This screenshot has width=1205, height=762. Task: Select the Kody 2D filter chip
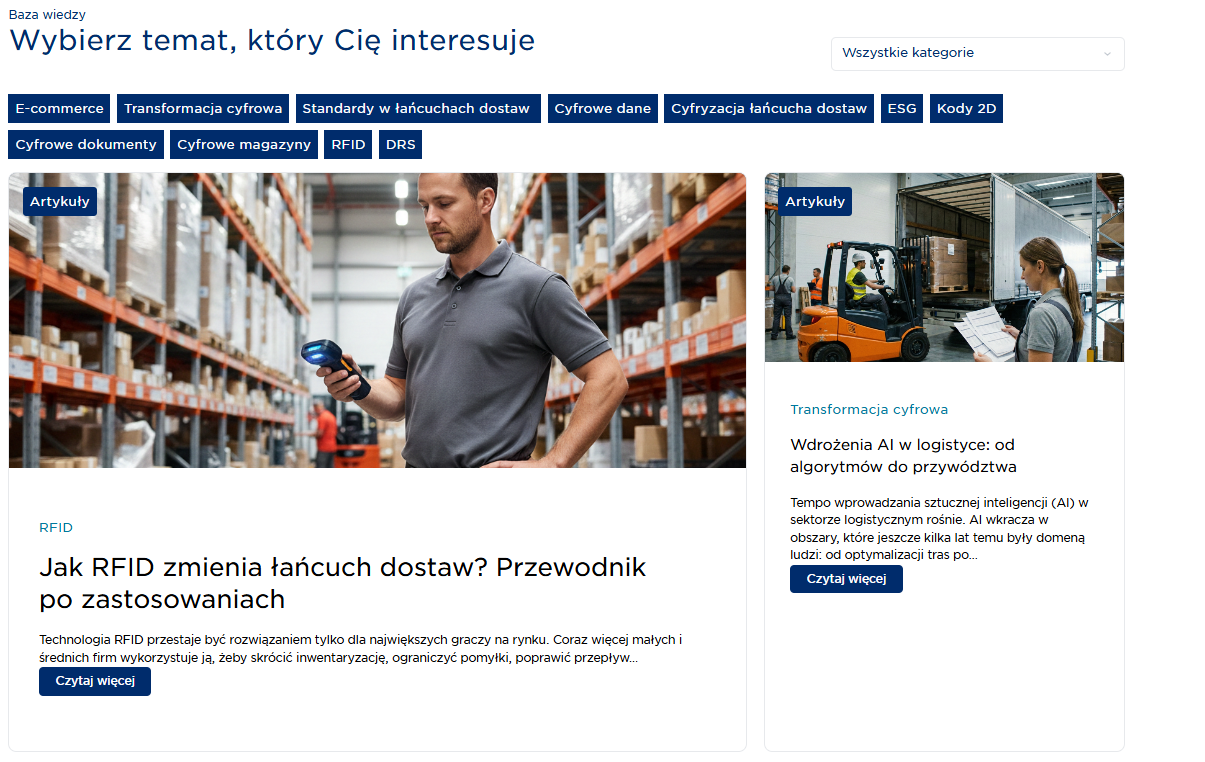(966, 108)
